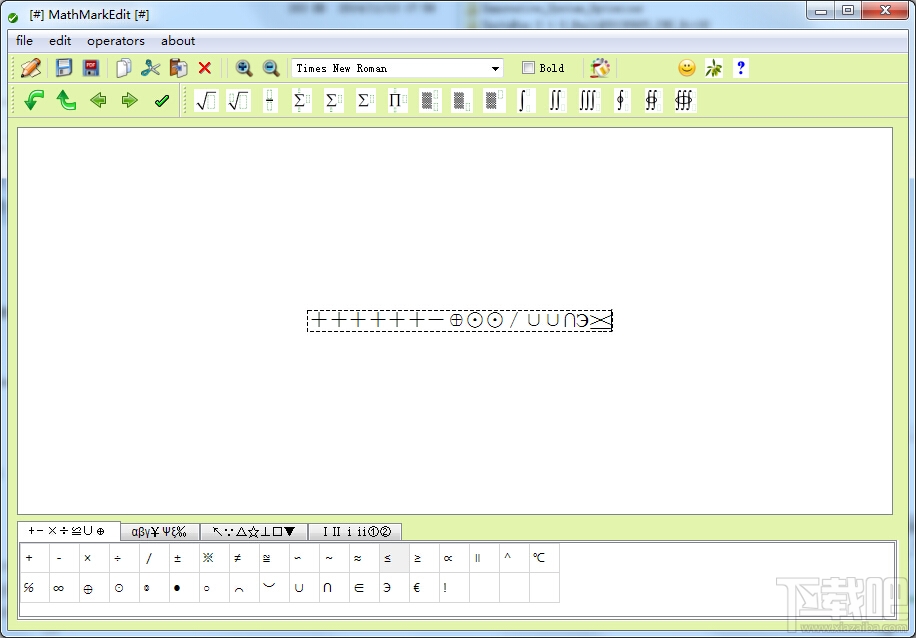
Task: Insert a triple integral template
Action: 589,100
